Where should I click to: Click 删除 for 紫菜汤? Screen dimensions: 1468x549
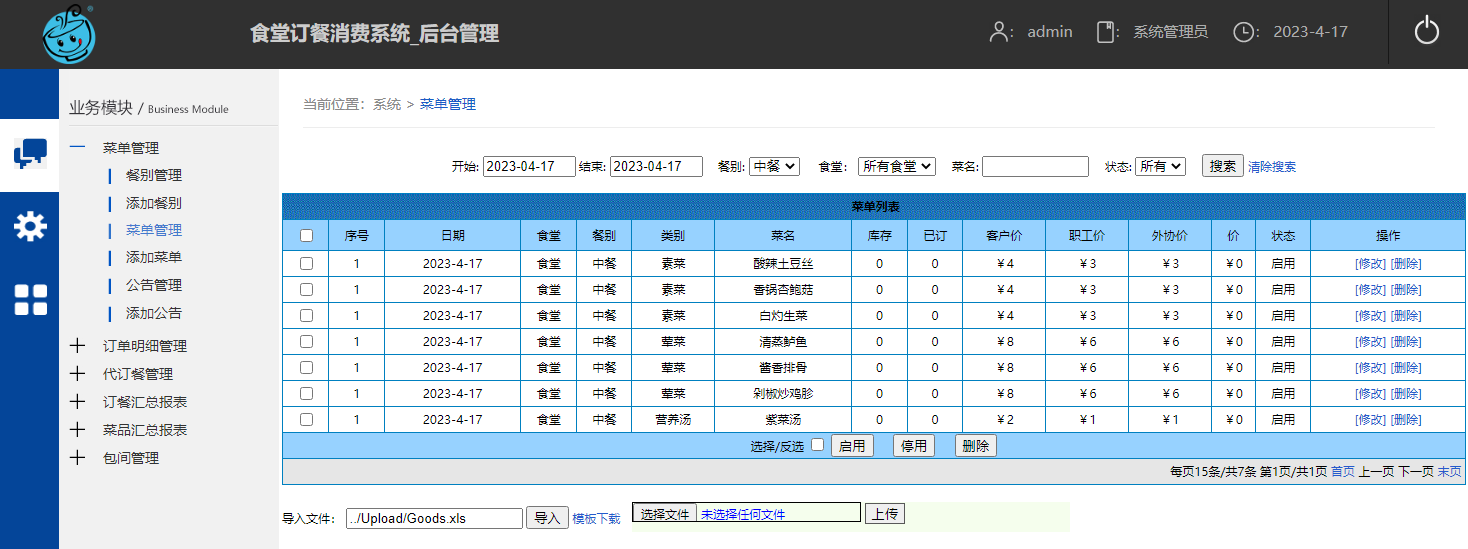point(1406,420)
